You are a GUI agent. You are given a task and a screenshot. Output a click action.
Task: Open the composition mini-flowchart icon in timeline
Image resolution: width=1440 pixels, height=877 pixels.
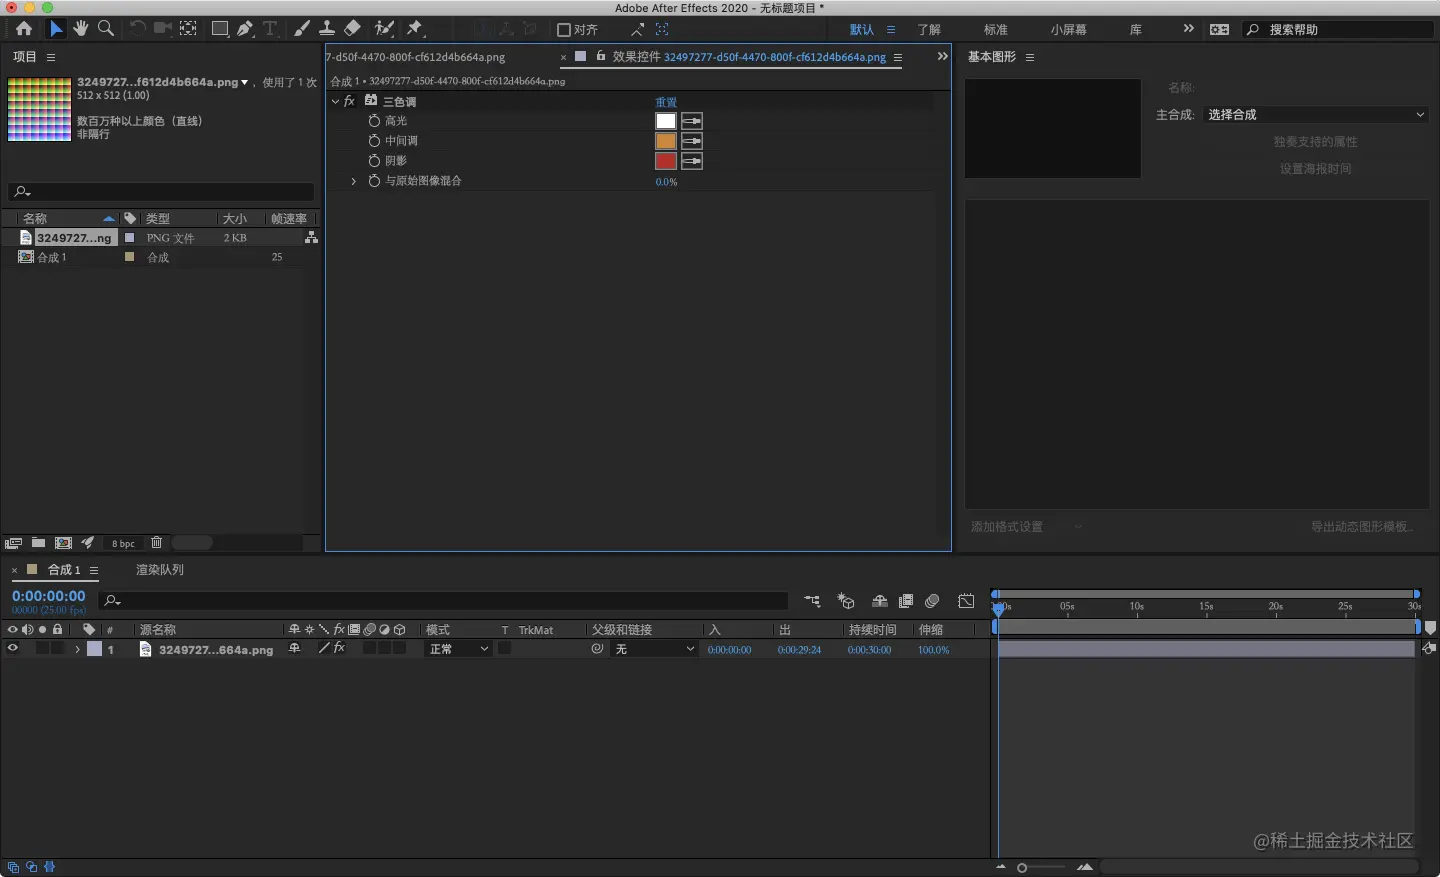812,601
